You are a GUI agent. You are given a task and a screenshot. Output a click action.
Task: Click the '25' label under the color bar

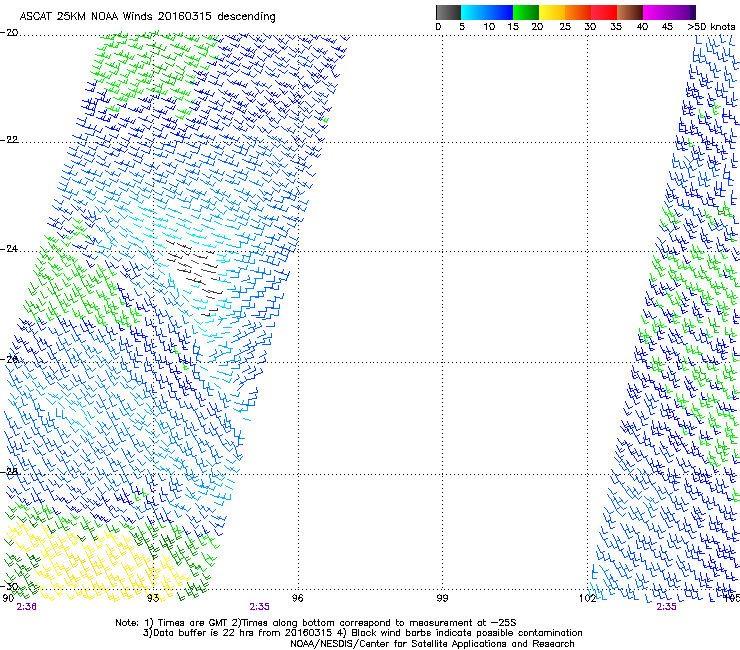(565, 27)
